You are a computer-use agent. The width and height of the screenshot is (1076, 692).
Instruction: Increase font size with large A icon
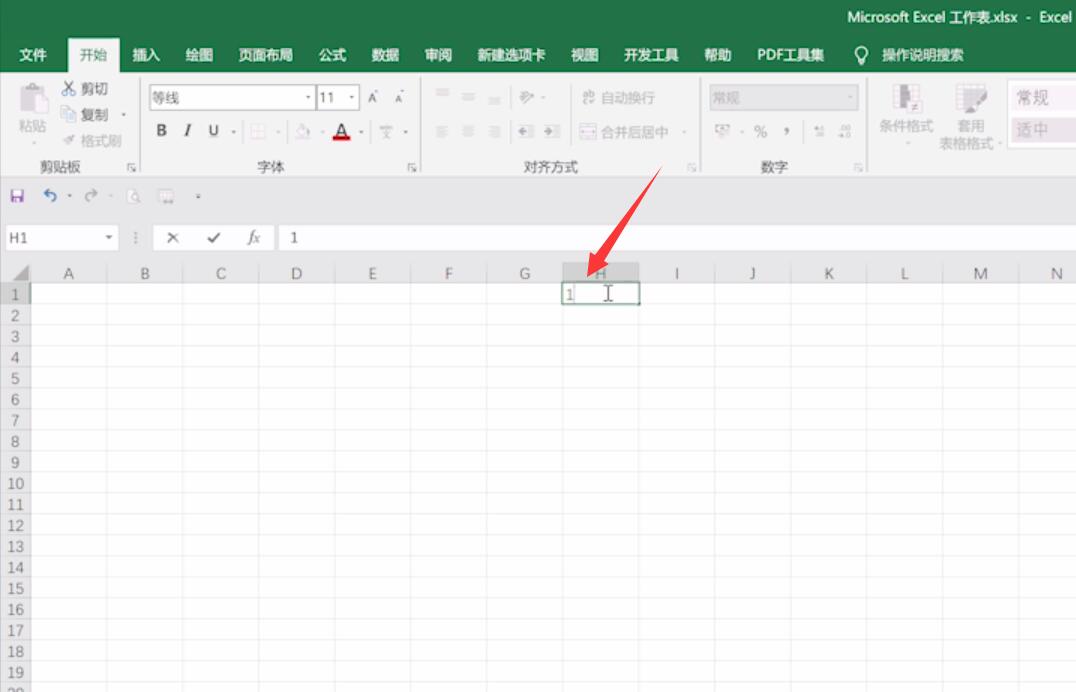(x=373, y=97)
